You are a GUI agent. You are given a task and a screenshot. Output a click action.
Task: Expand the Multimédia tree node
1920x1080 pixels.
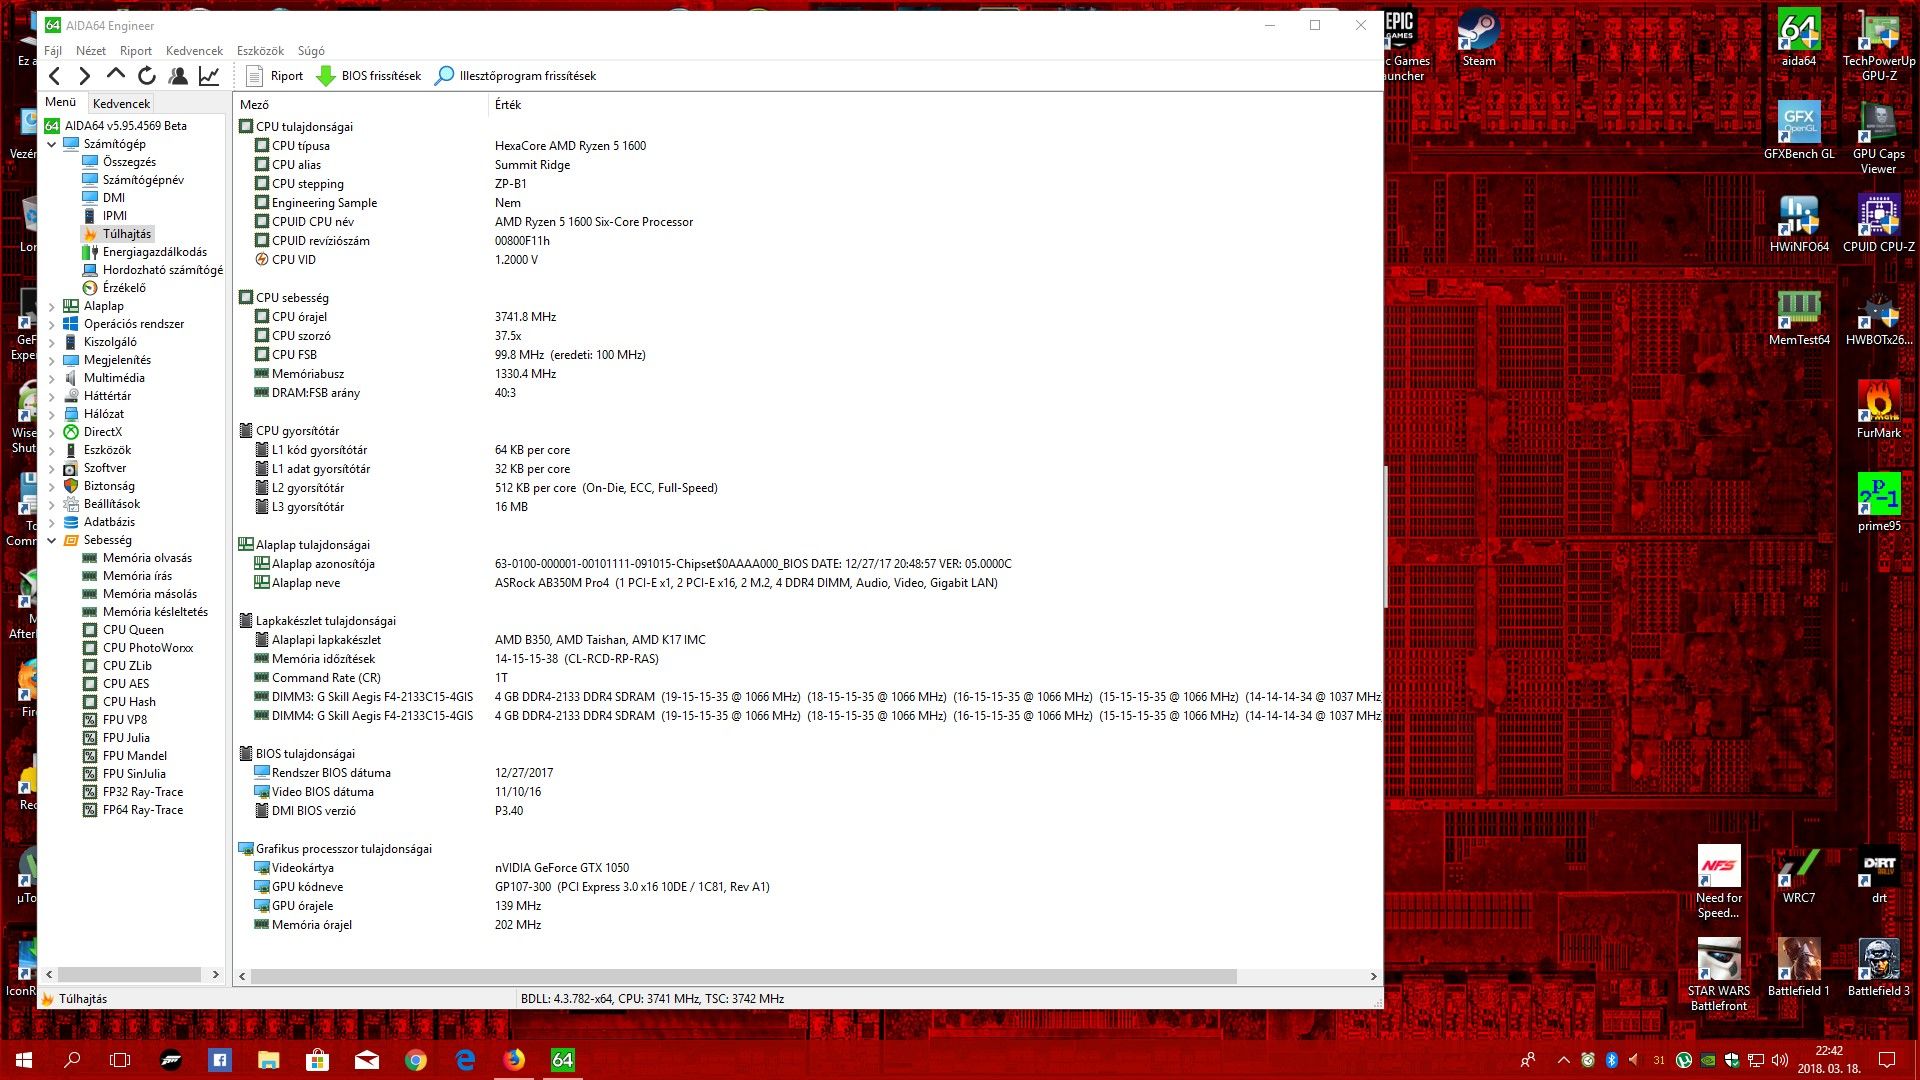click(52, 378)
